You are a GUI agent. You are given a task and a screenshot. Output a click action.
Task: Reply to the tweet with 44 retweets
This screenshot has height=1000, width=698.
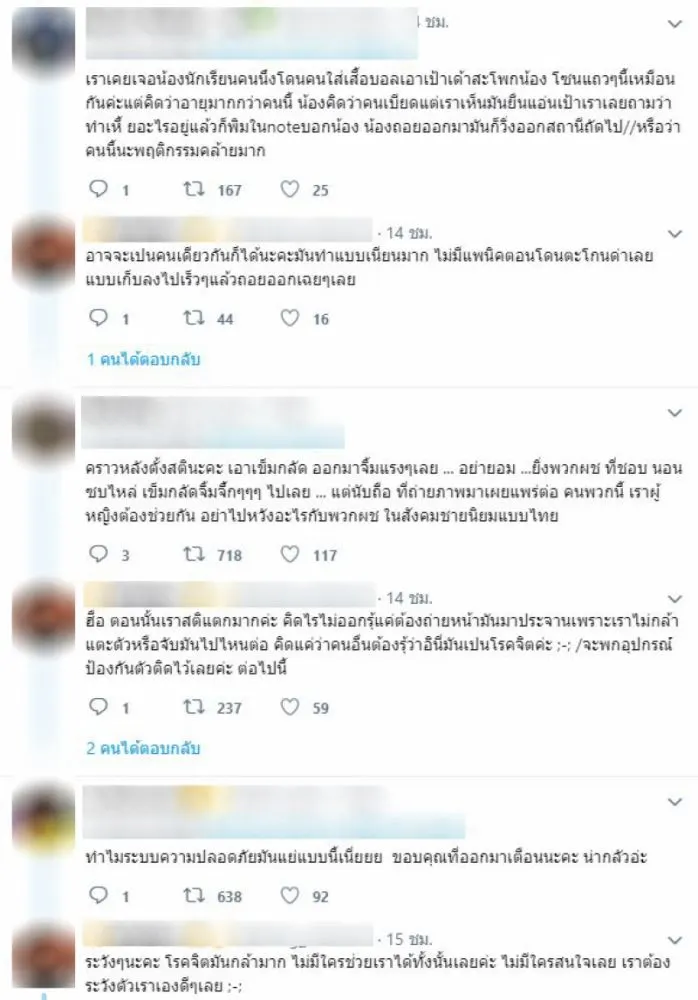(98, 318)
